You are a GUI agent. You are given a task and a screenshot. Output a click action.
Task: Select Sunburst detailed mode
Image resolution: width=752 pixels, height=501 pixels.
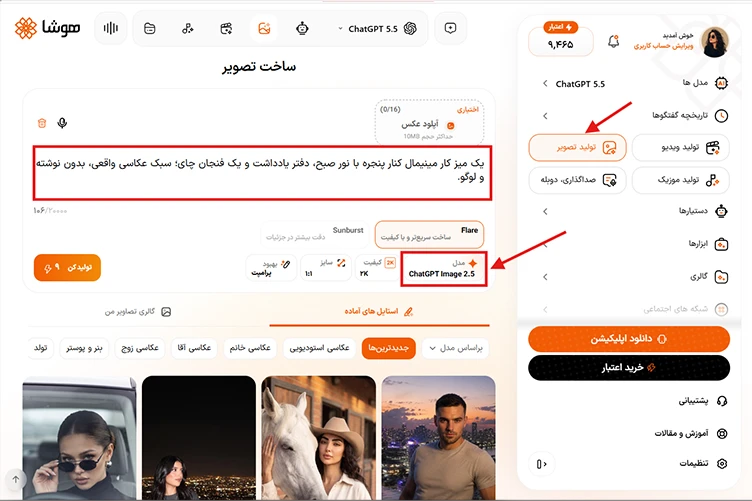click(315, 234)
